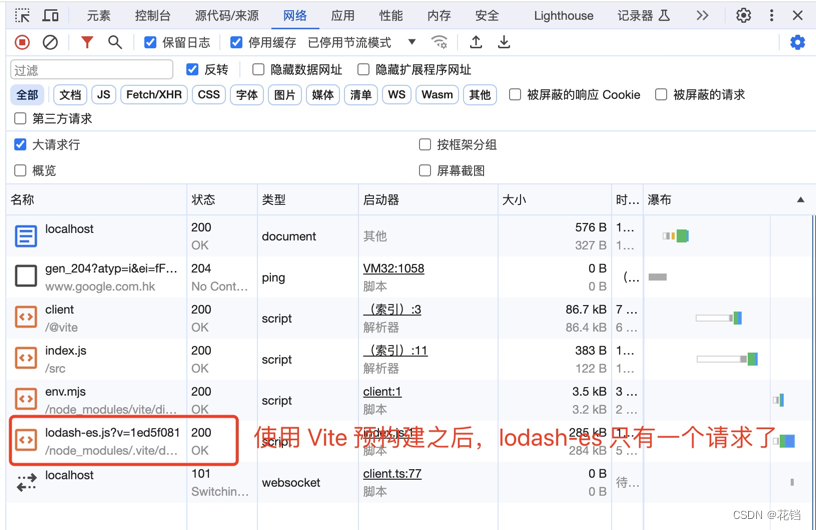This screenshot has width=816, height=530.
Task: Select the lodash-es.js script icon
Action: [x=26, y=440]
